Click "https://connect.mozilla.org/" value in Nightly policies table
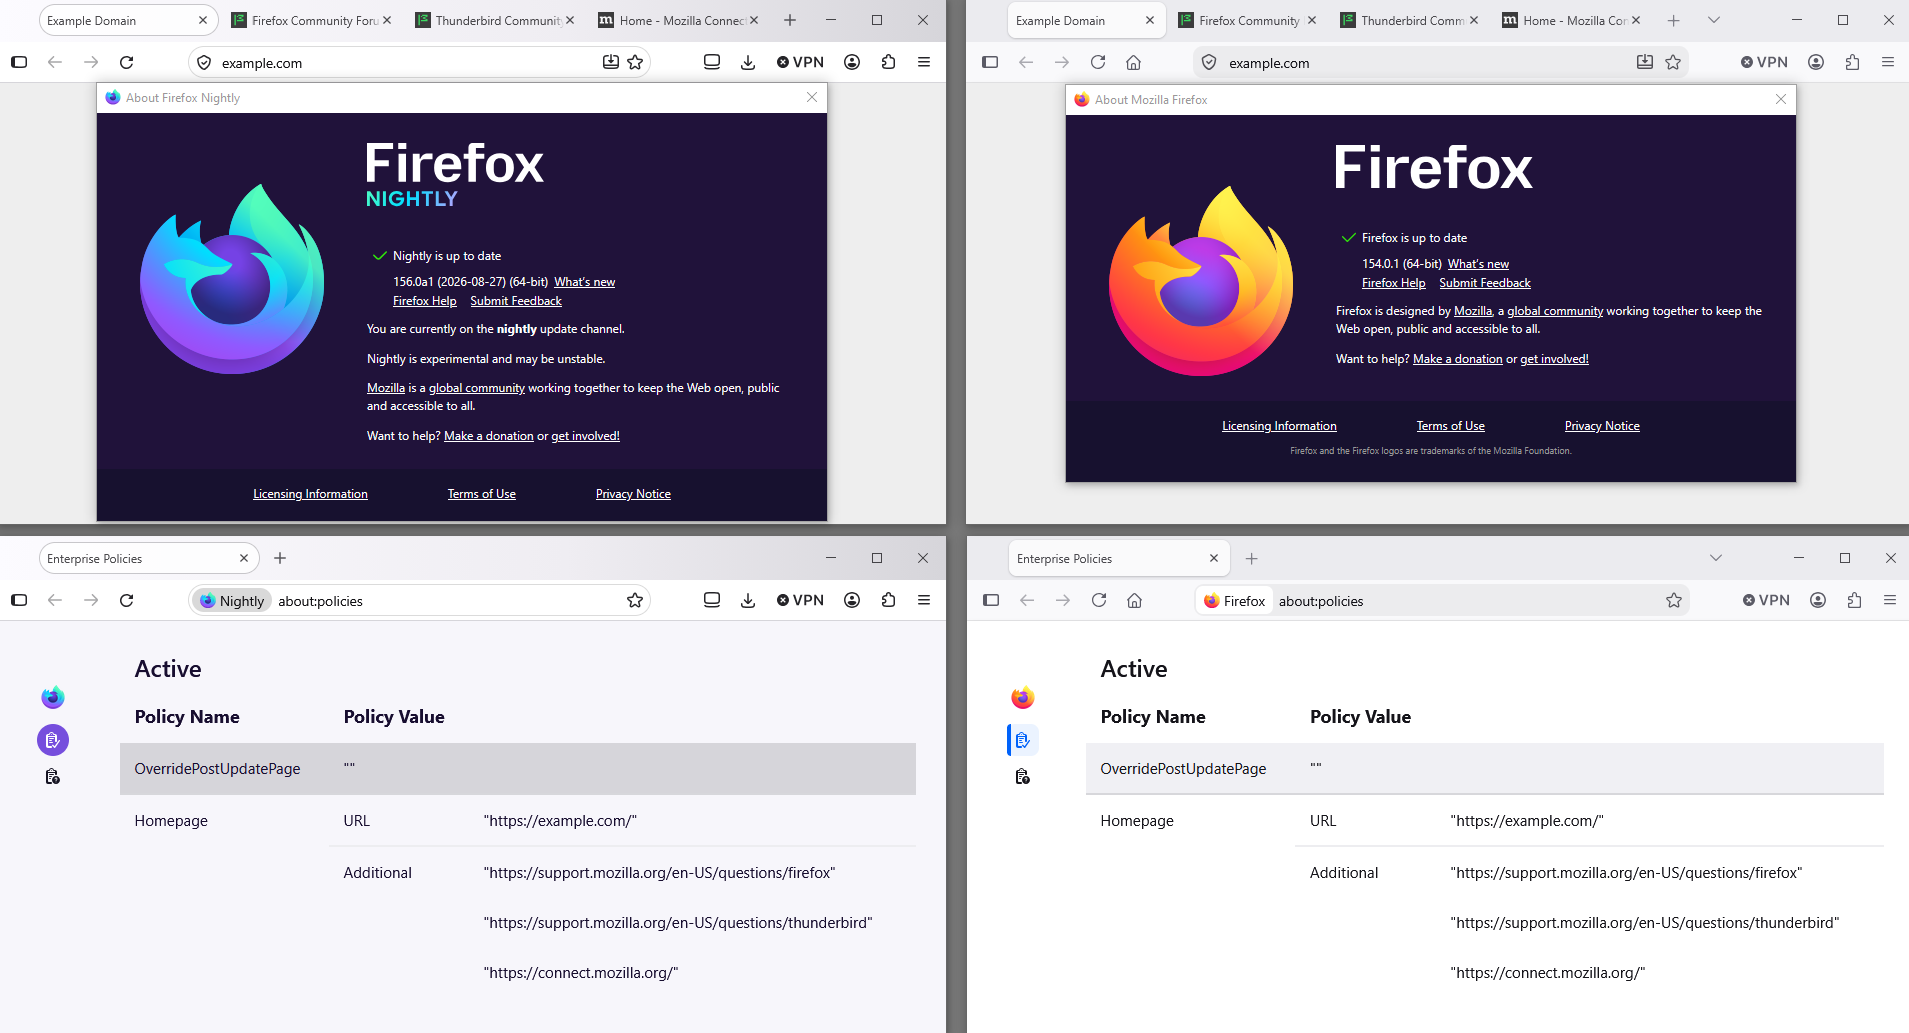Viewport: 1909px width, 1033px height. tap(581, 973)
